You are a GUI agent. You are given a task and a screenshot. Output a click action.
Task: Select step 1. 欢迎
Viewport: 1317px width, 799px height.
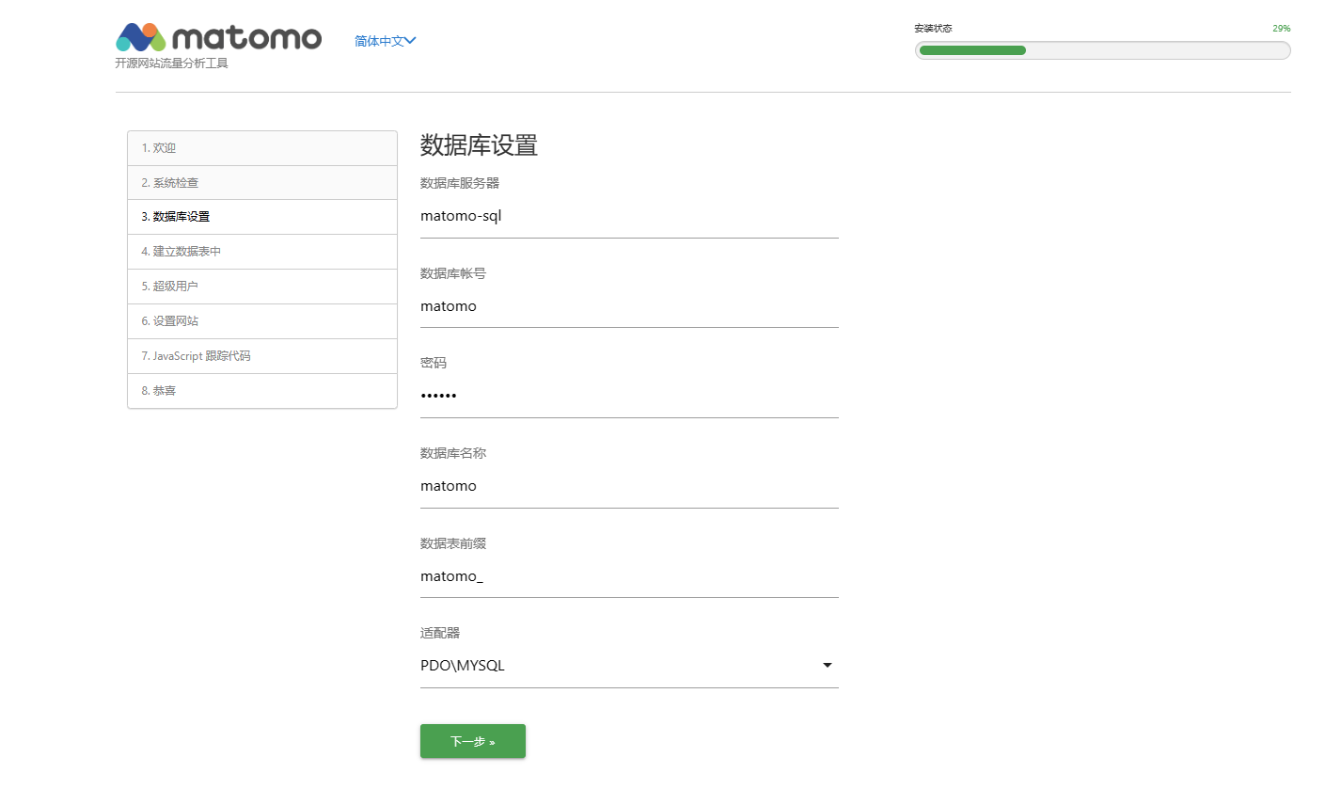262,148
